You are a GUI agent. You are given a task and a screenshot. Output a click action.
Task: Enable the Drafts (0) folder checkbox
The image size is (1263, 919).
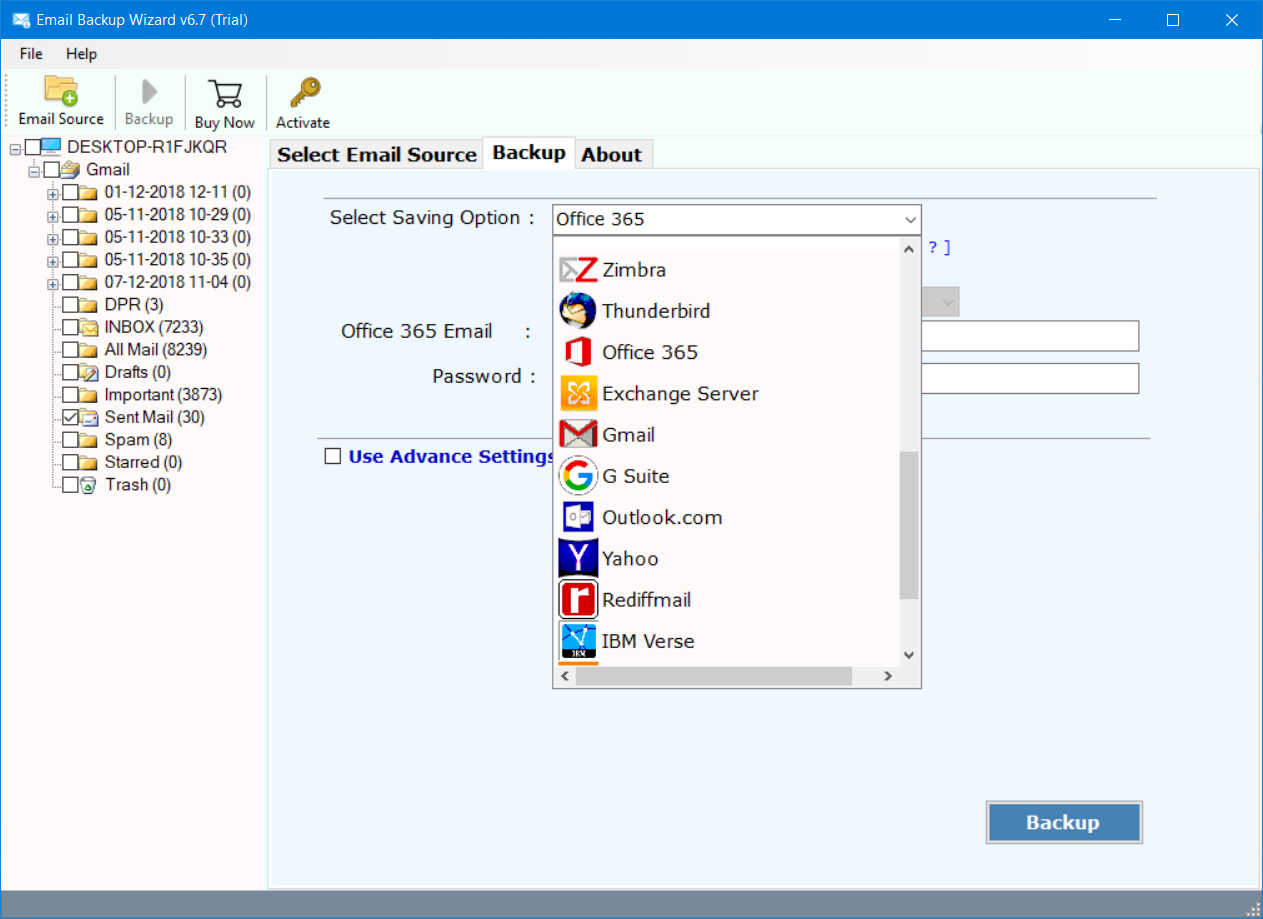[x=70, y=372]
